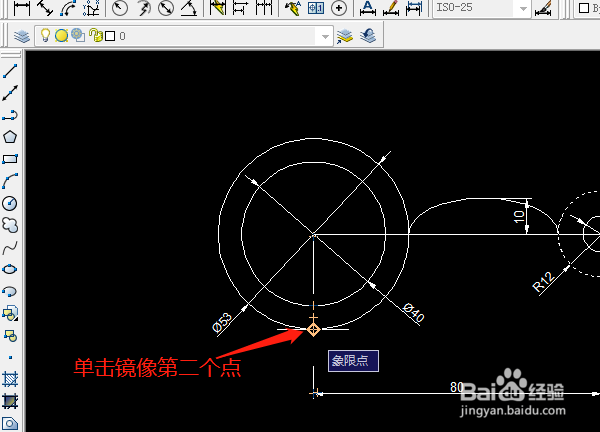Viewport: 600px width, 432px height.
Task: Select the Baseline dimension tool
Action: (x=240, y=8)
